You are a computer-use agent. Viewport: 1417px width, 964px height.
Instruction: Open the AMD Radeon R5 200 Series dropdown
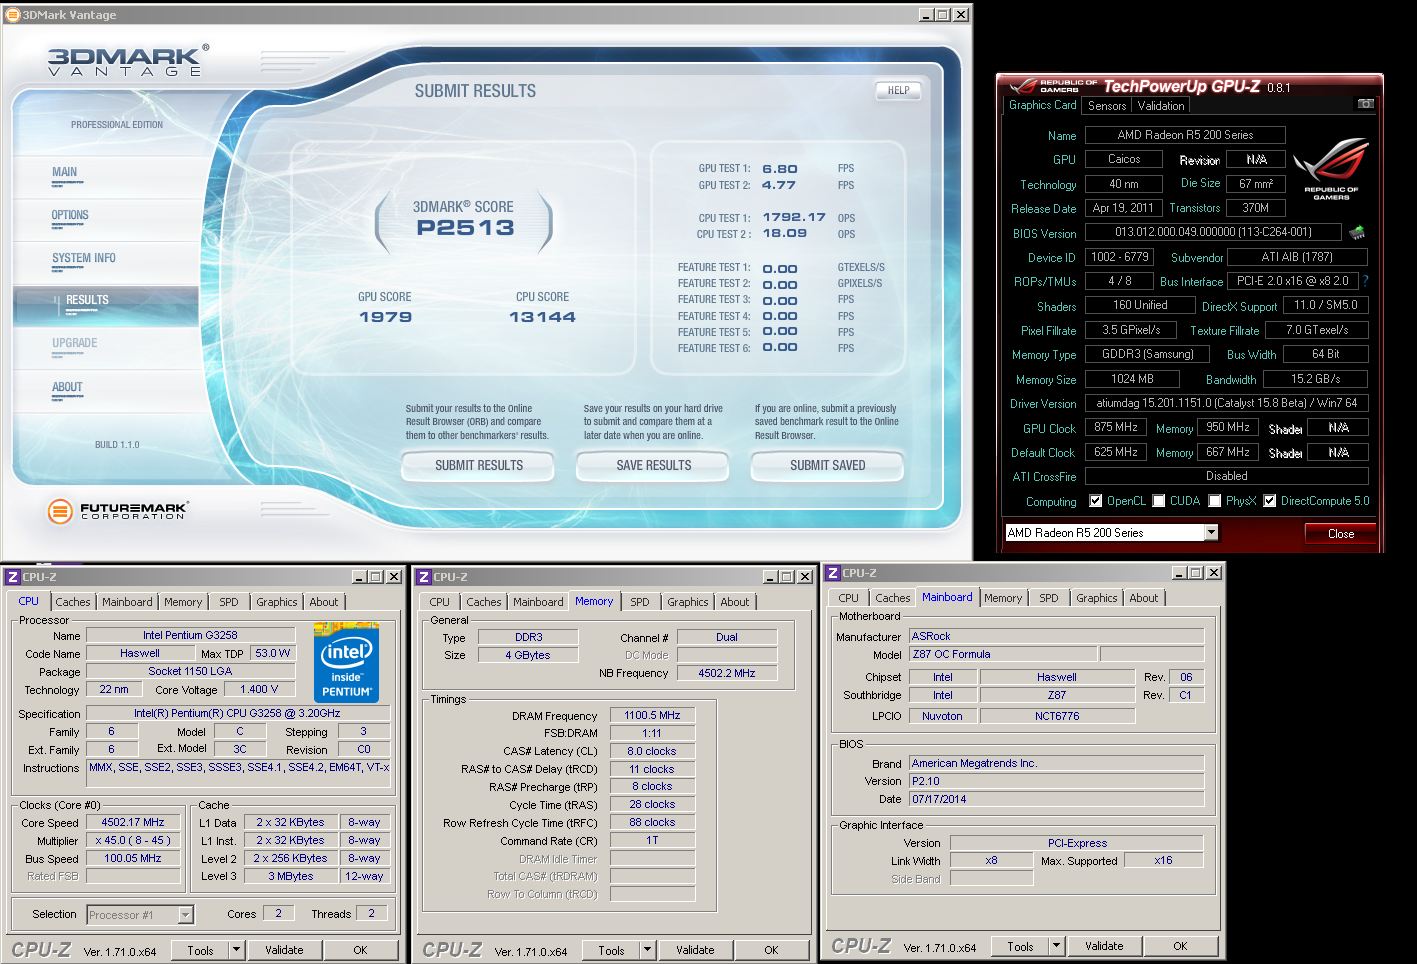click(1211, 533)
